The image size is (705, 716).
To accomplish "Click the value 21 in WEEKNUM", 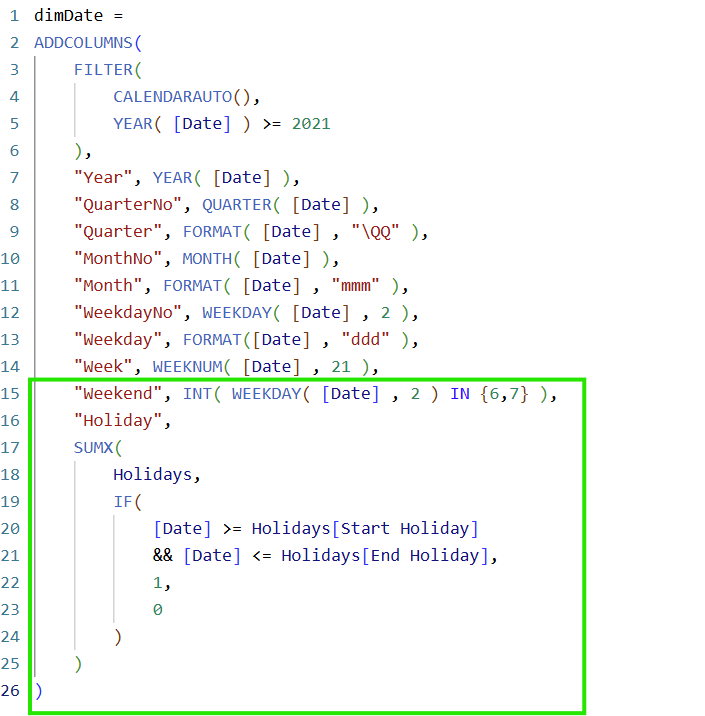I will coord(341,367).
